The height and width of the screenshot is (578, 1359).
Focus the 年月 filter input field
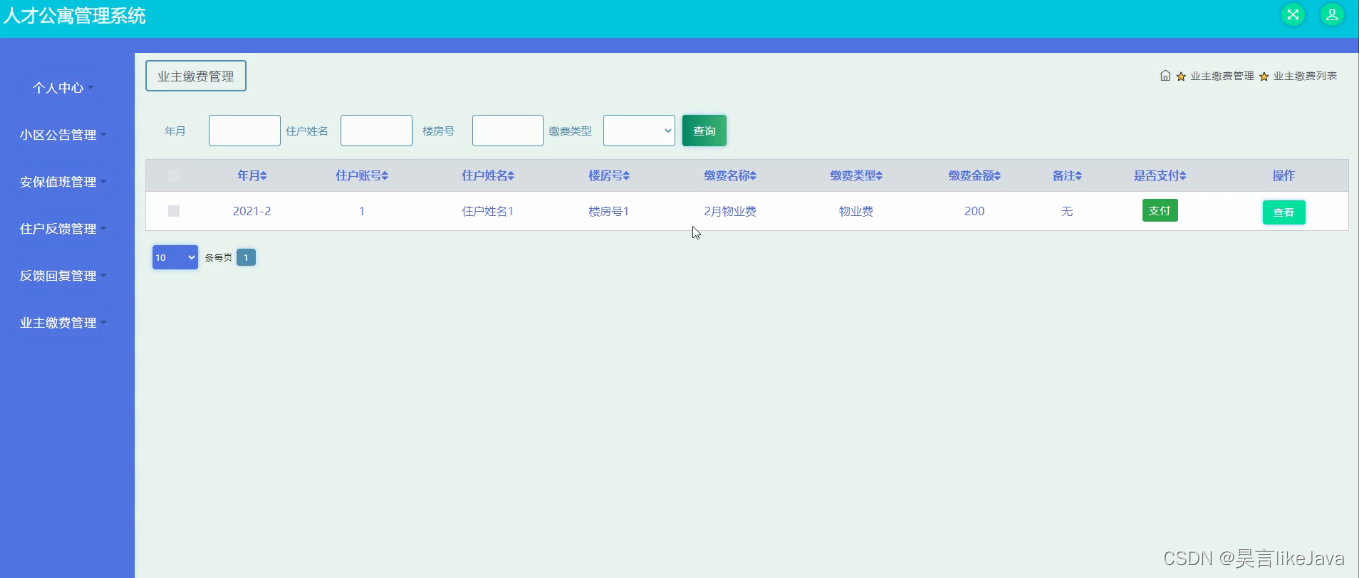(245, 131)
